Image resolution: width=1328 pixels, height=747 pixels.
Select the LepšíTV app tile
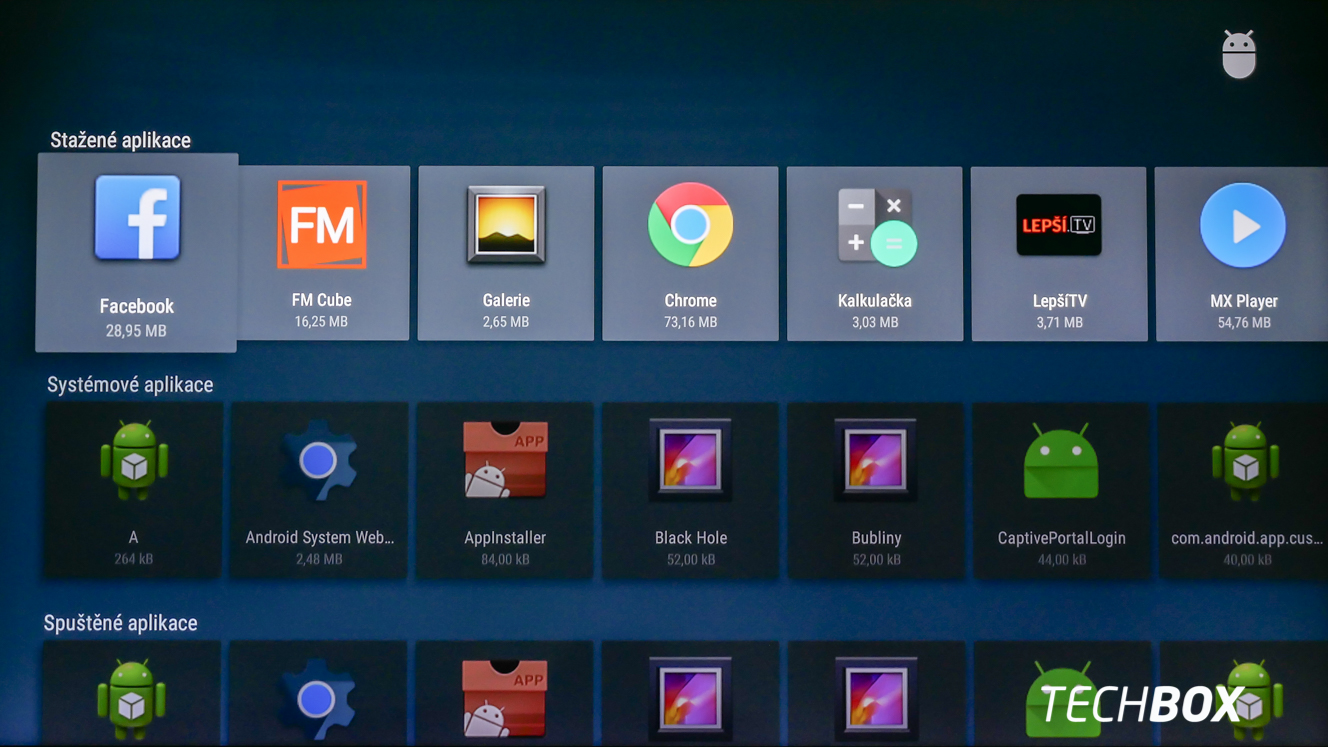pyautogui.click(x=1059, y=254)
